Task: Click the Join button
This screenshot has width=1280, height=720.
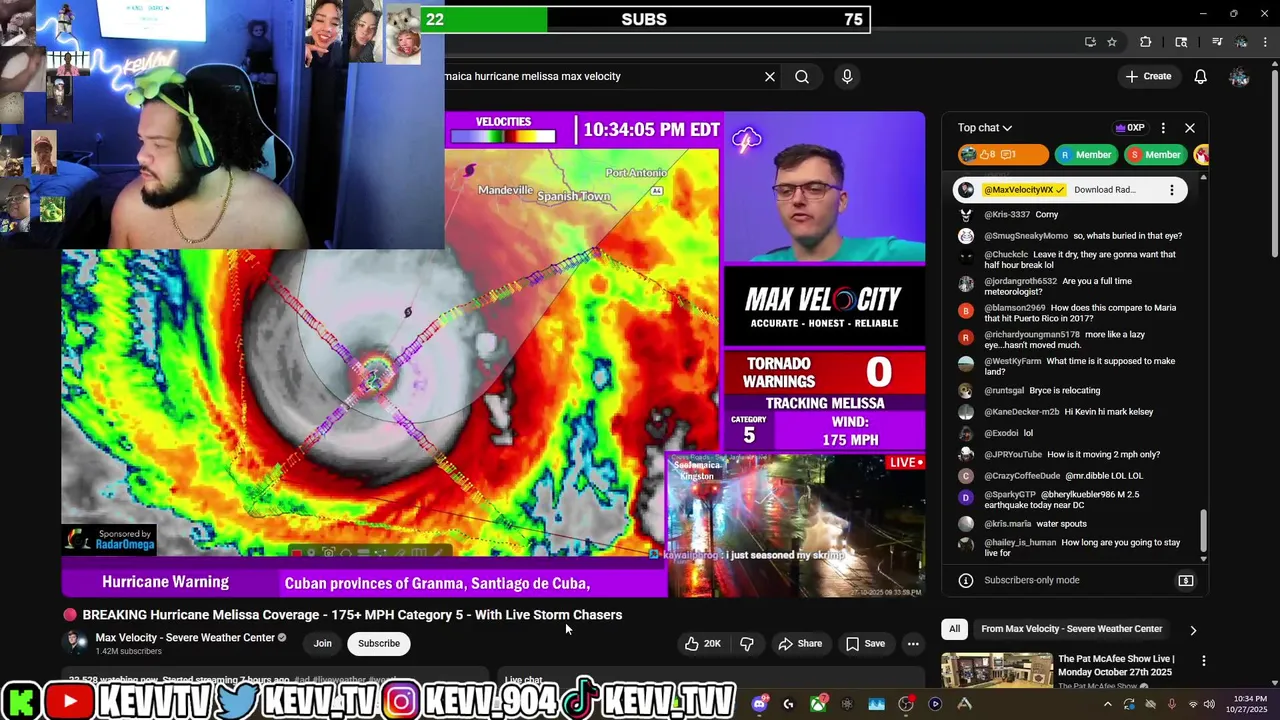Action: [322, 643]
